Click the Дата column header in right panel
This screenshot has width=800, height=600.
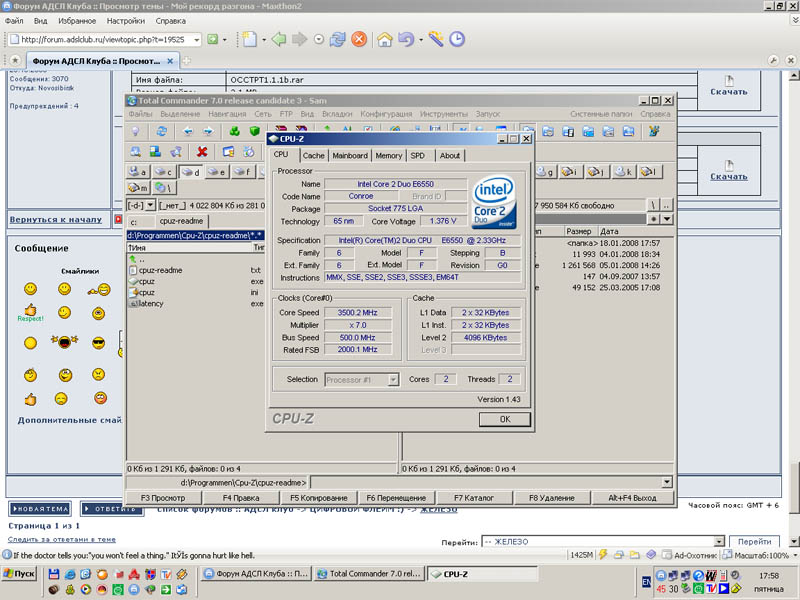609,231
